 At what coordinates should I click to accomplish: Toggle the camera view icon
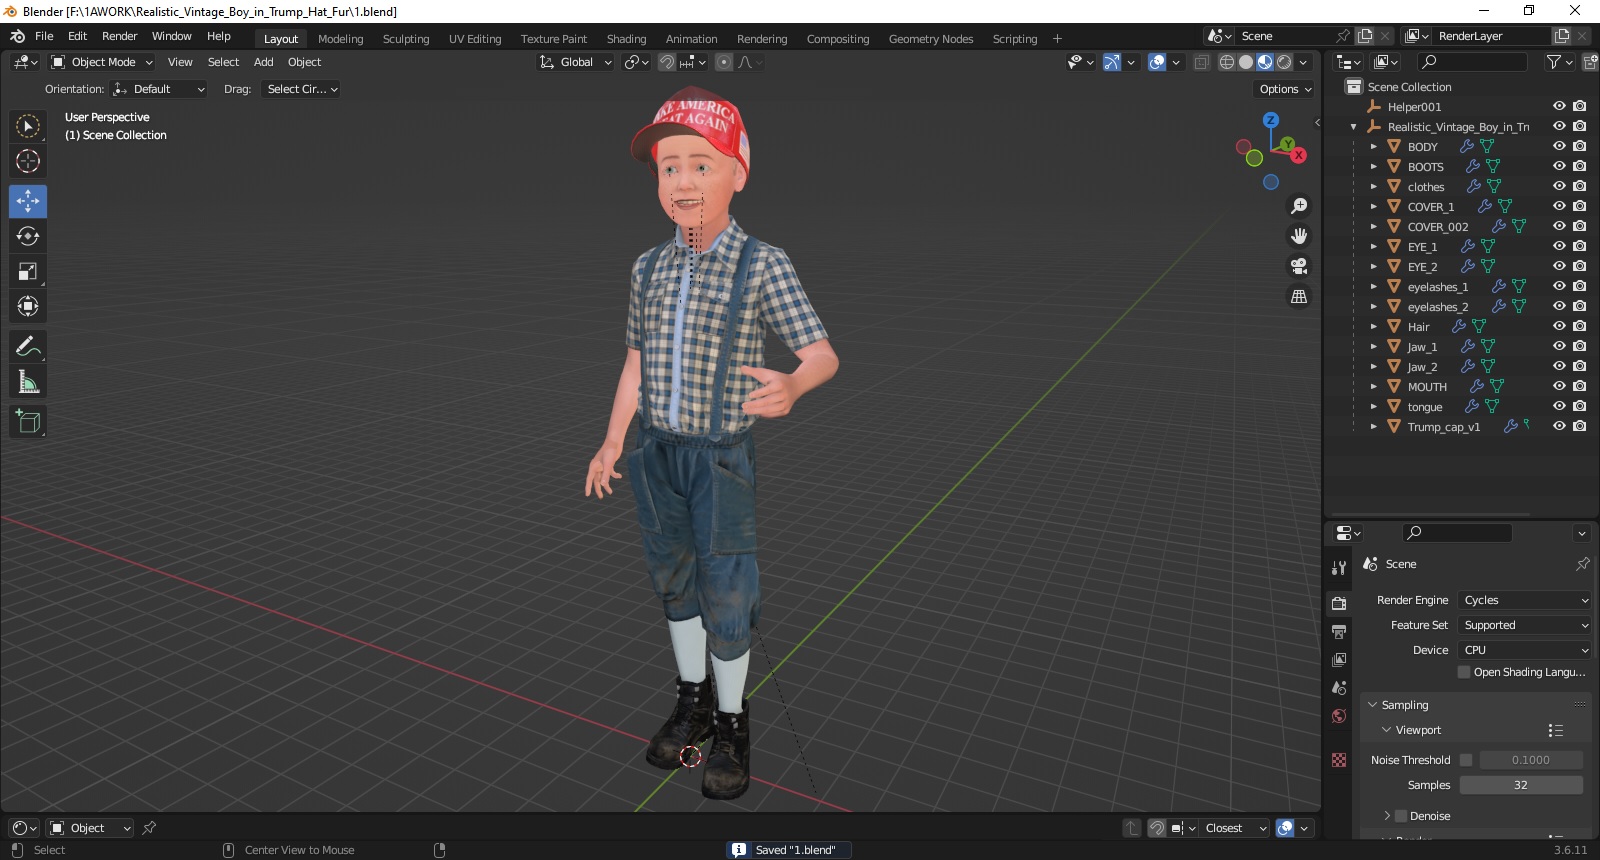[1299, 266]
